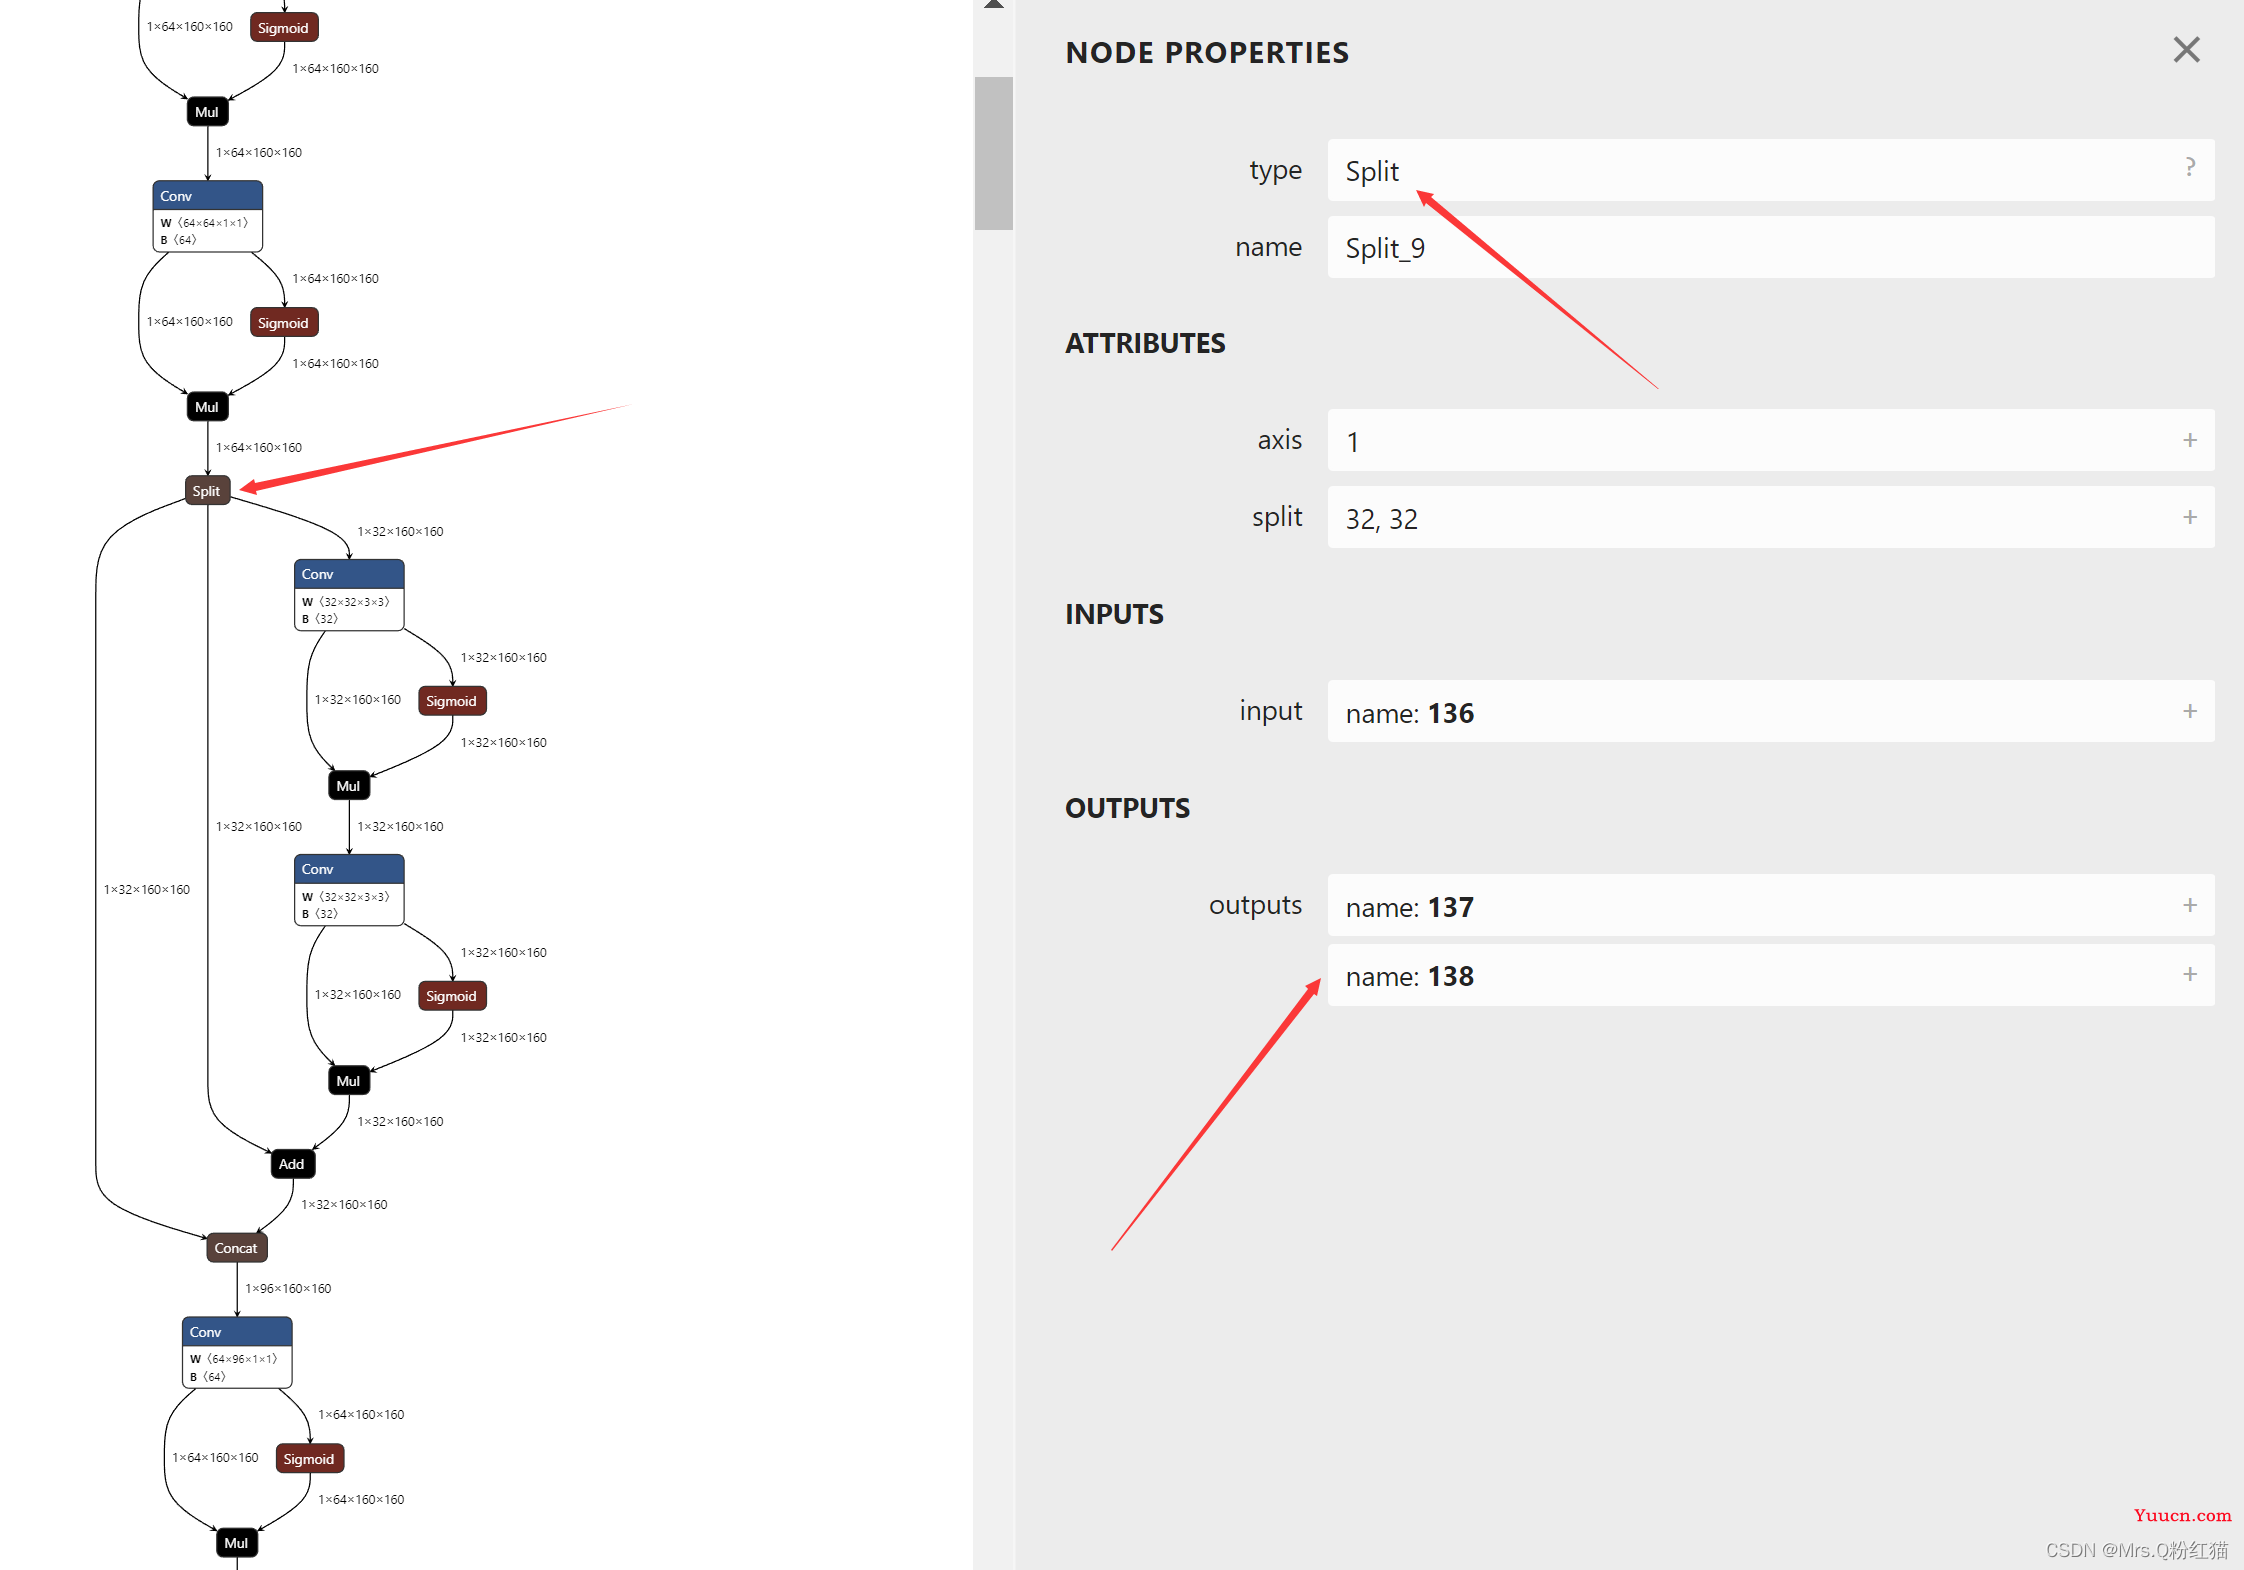2244x1570 pixels.
Task: Select the Split node in the graph
Action: pyautogui.click(x=207, y=490)
